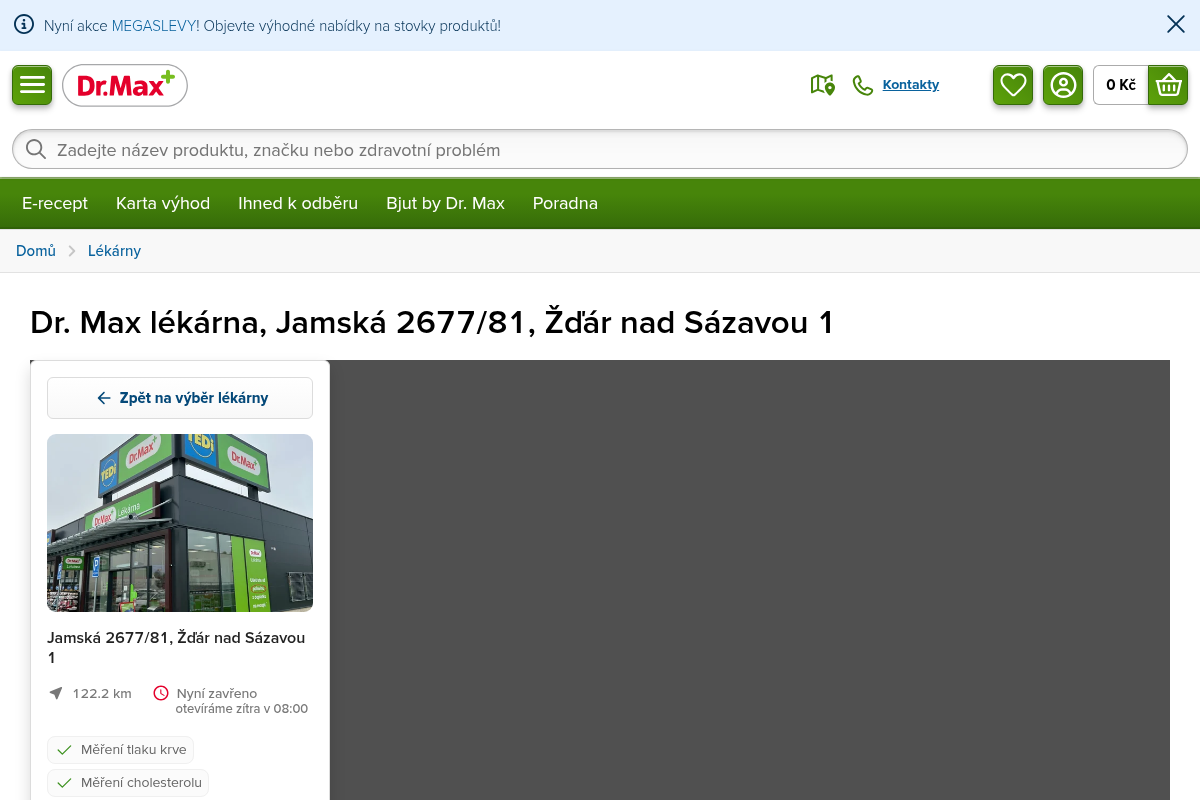Click address Jamská 2677/81 in sidebar card
1200x800 pixels.
click(x=176, y=647)
